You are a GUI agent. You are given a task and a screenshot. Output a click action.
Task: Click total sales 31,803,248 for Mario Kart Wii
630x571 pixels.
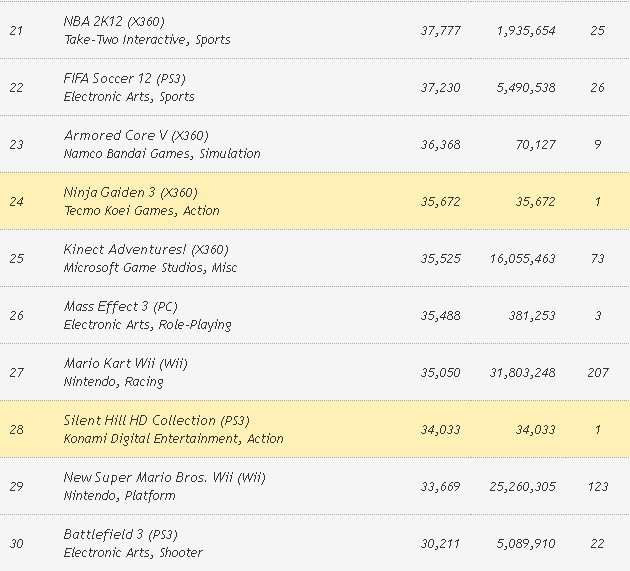[x=521, y=373]
